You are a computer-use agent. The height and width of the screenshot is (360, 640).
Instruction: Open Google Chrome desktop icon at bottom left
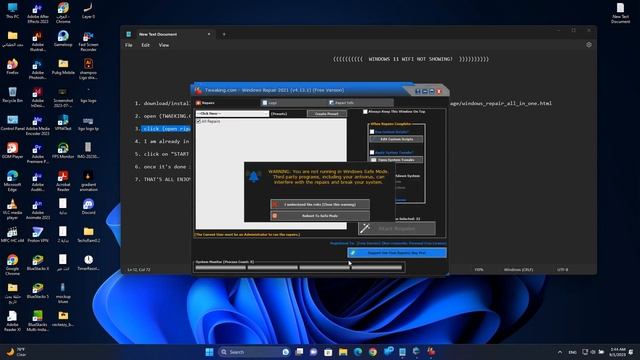pos(12,265)
